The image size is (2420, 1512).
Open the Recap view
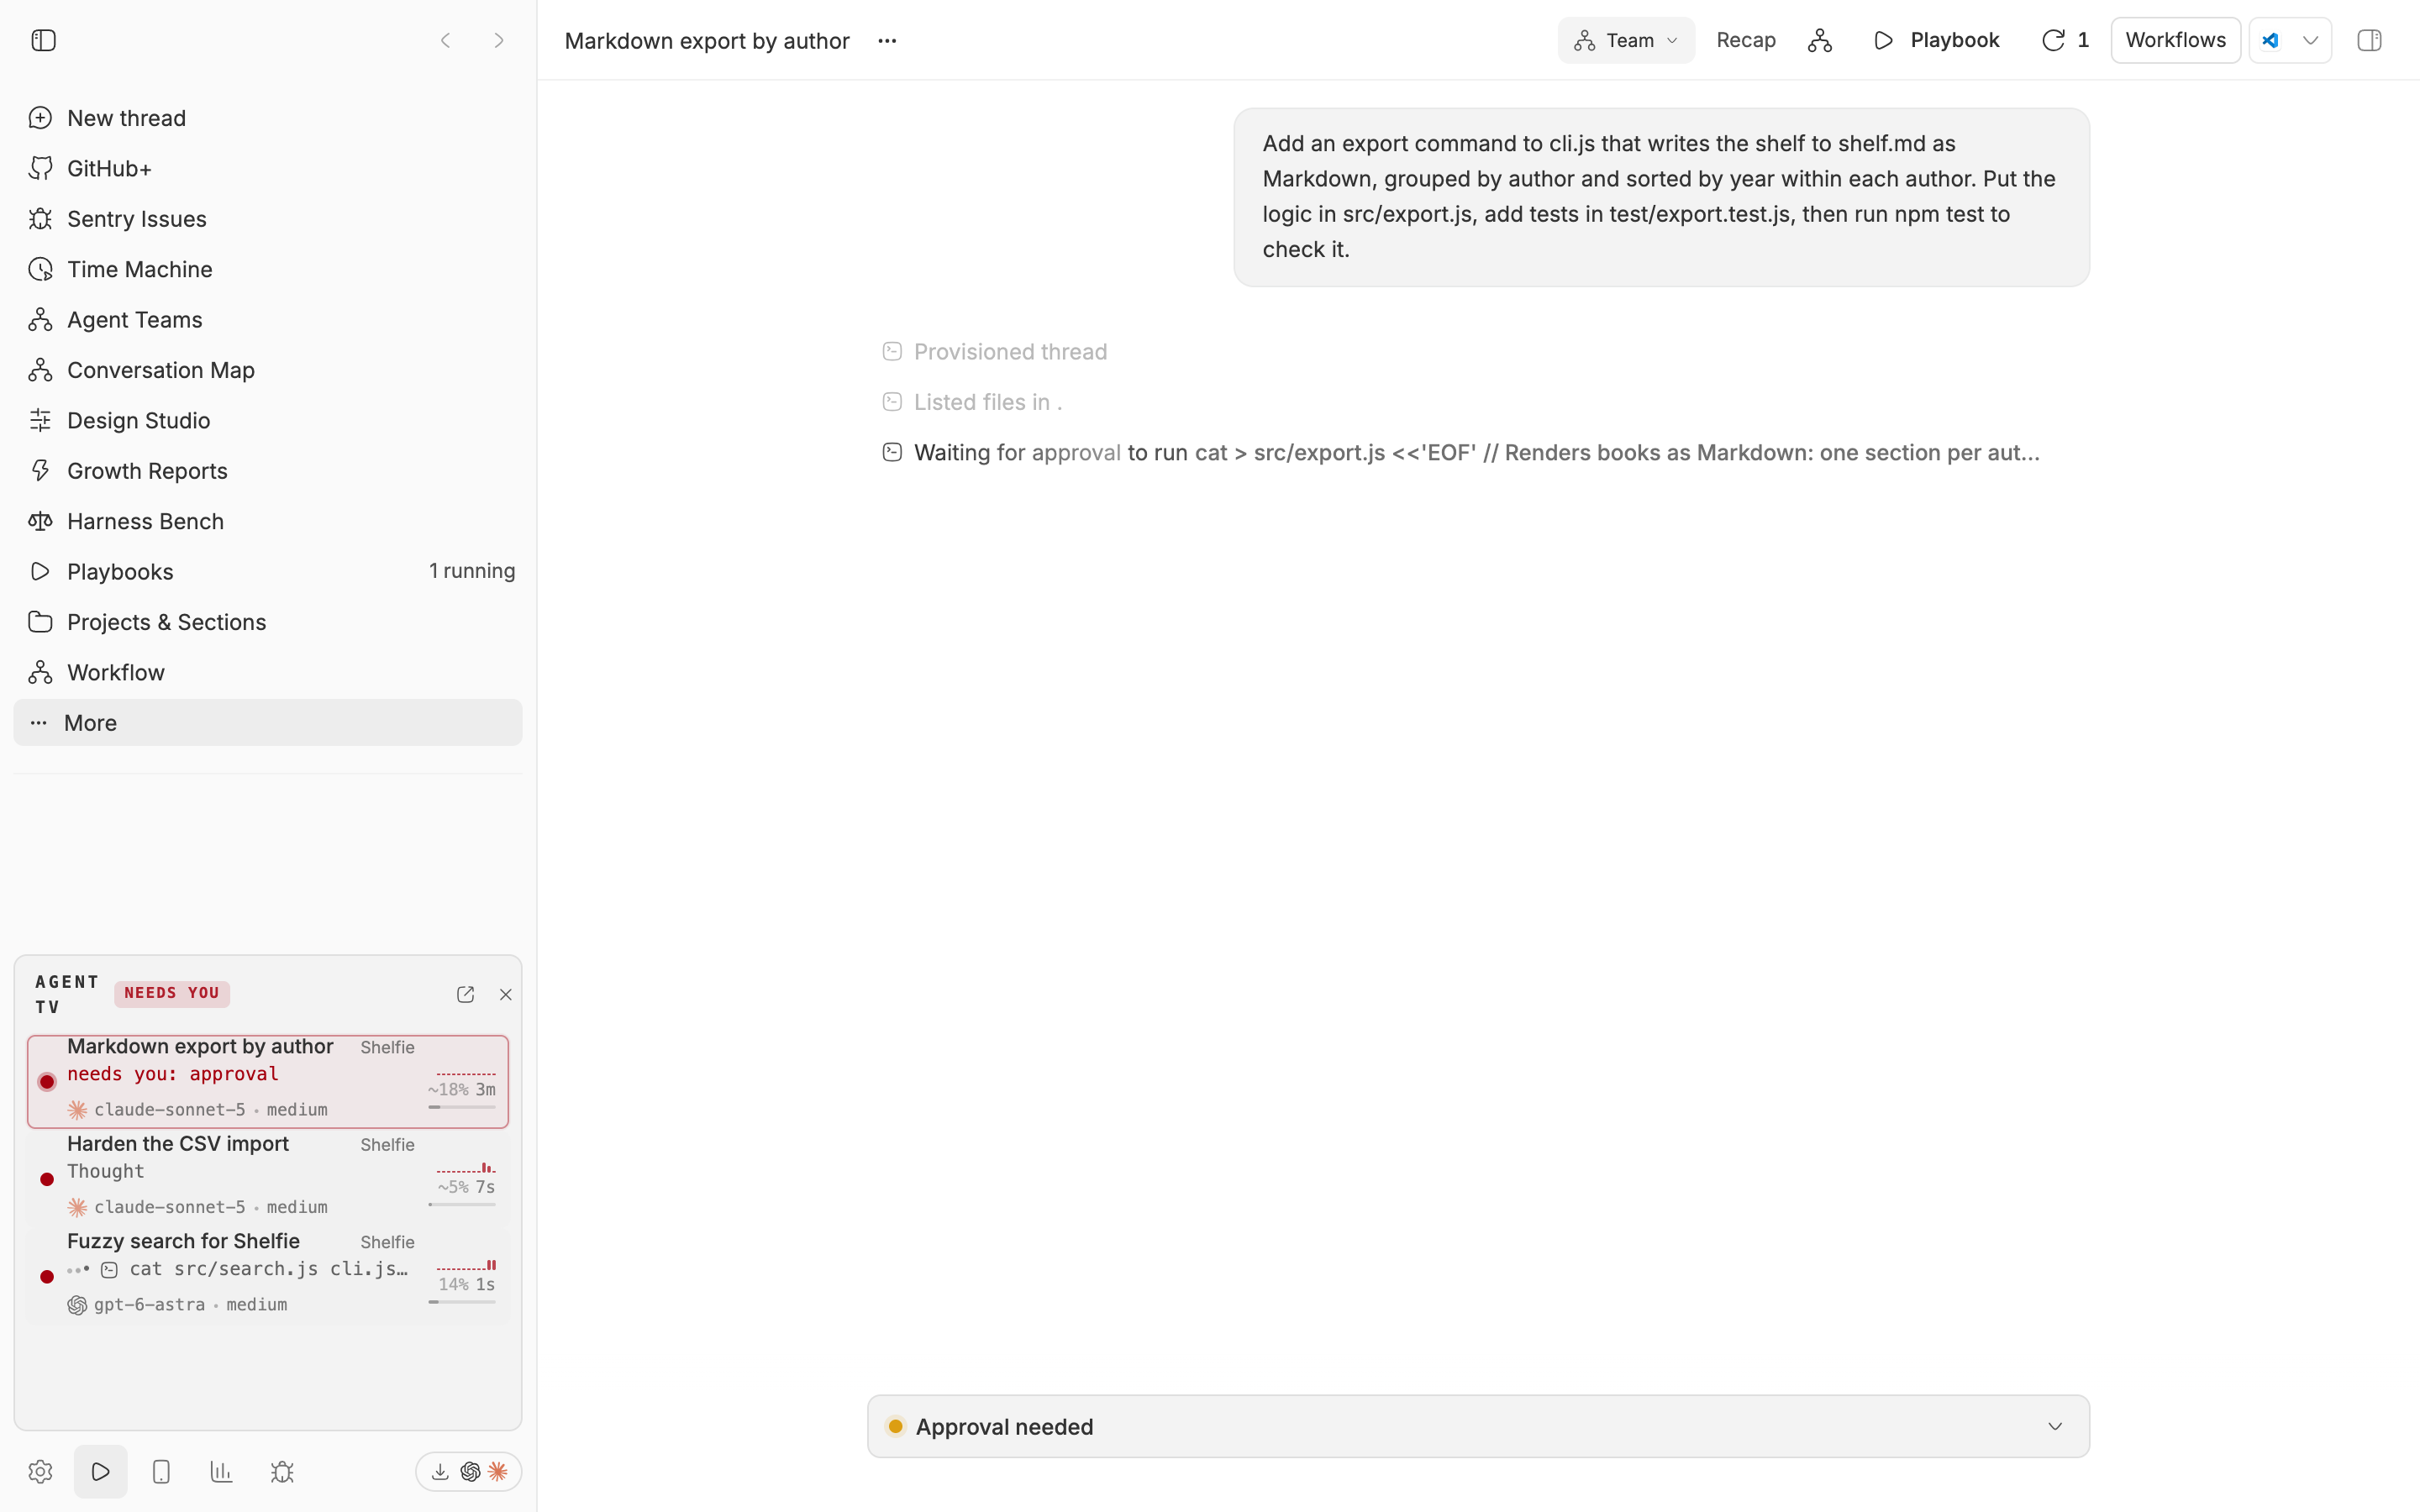1746,40
